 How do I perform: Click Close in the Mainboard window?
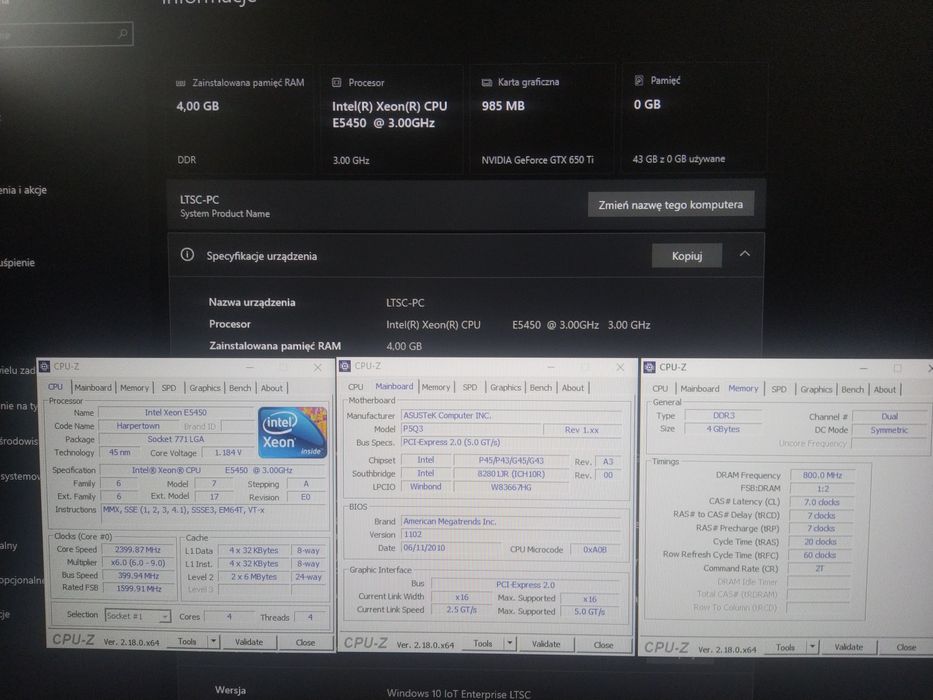603,645
